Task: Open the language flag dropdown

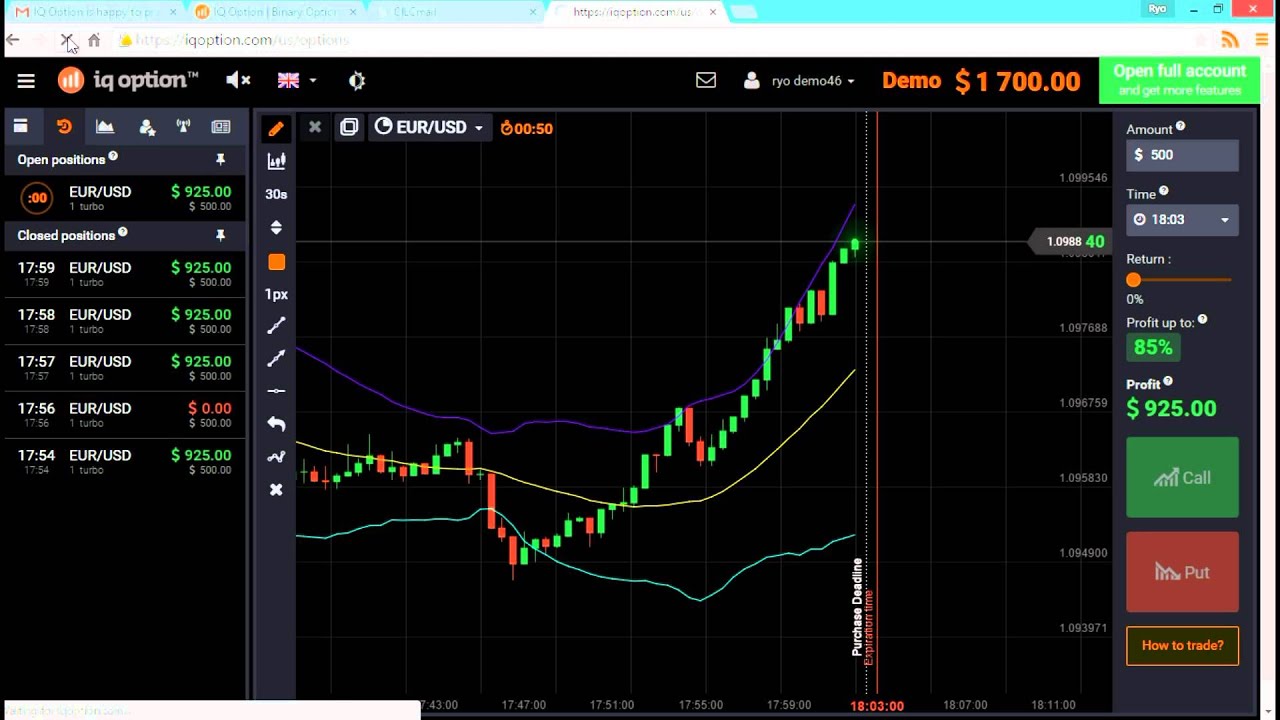Action: coord(296,80)
